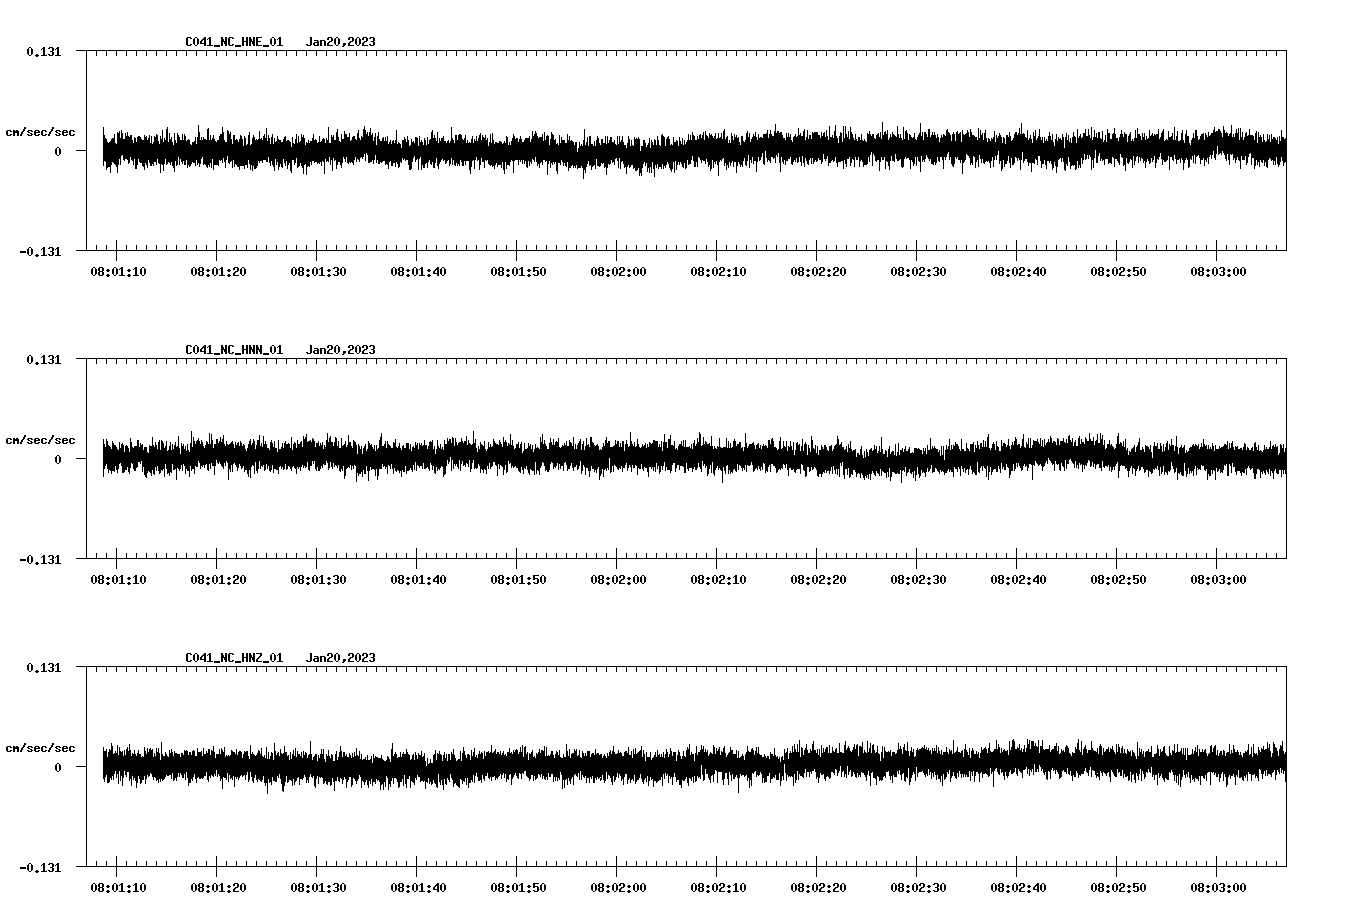
Task: Click the 08:02:50 time label under HNN plot
Action: (1118, 580)
